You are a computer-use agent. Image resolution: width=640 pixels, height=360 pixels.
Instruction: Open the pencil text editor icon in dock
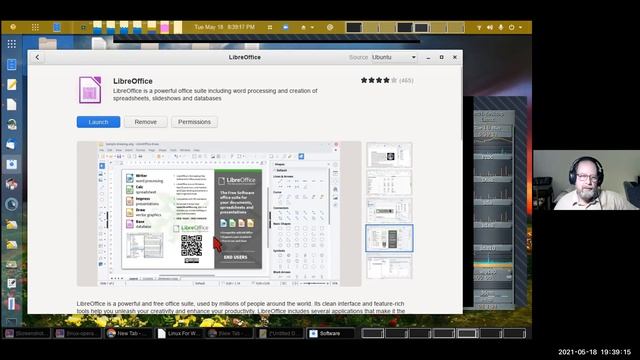point(11,283)
